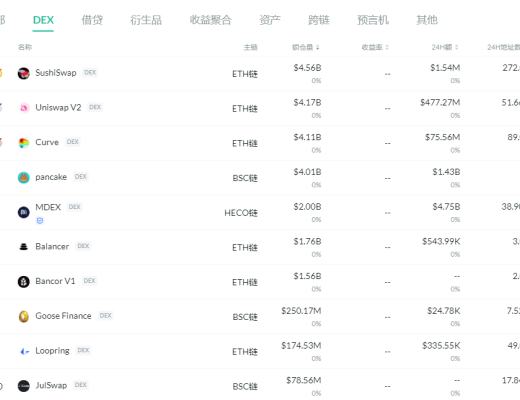Viewport: 520px width, 400px height.
Task: Click the HECO链 chain cell
Action: click(241, 213)
